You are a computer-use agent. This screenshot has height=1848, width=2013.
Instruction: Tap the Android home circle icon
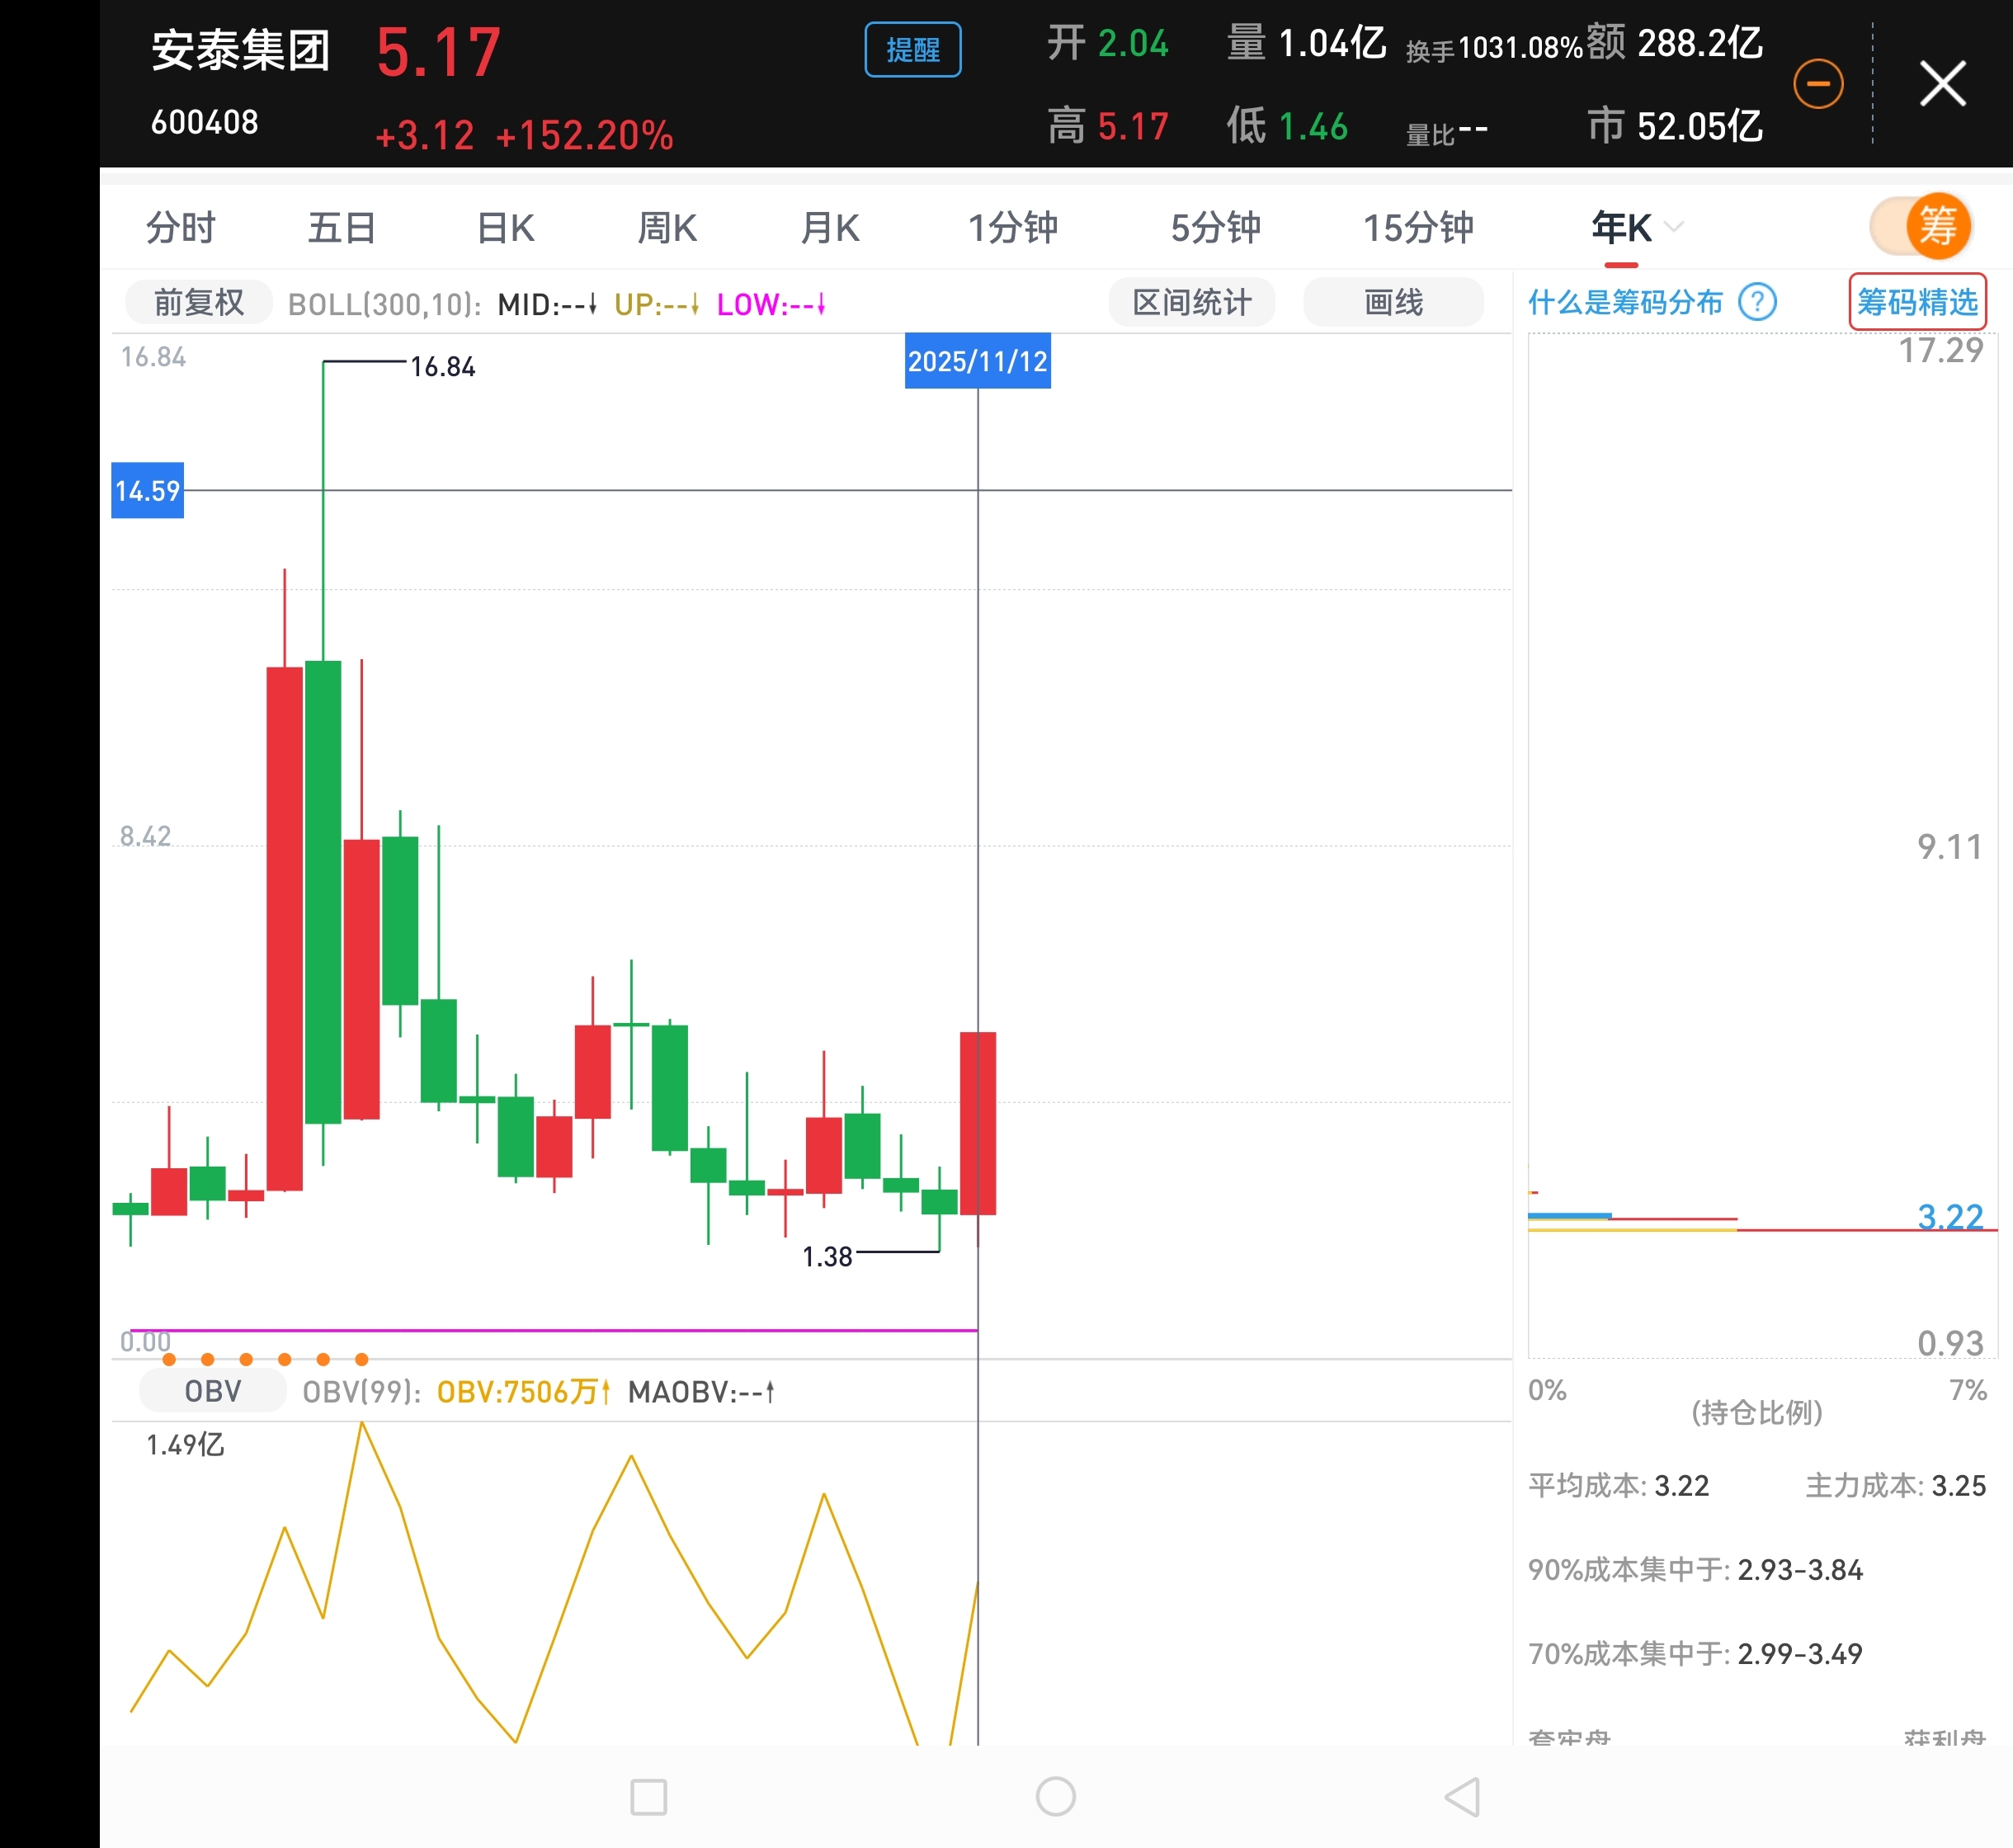pyautogui.click(x=1055, y=1797)
